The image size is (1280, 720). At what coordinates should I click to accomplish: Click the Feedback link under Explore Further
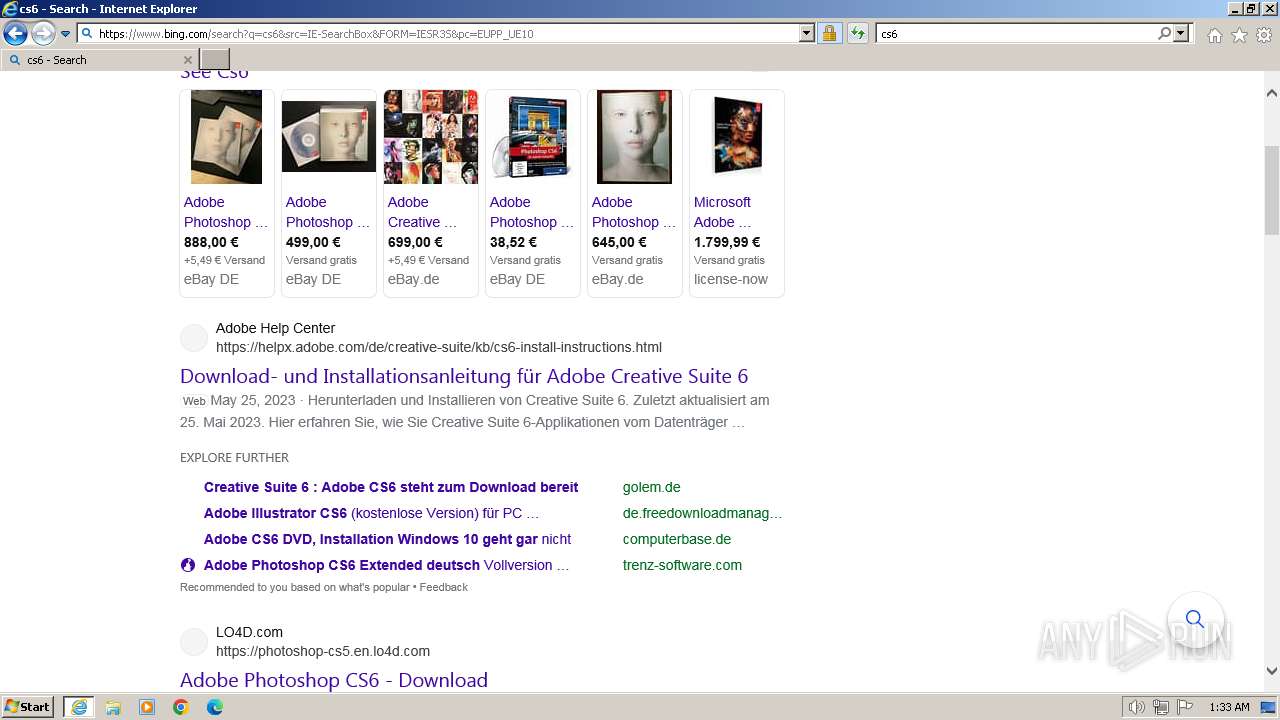444,587
